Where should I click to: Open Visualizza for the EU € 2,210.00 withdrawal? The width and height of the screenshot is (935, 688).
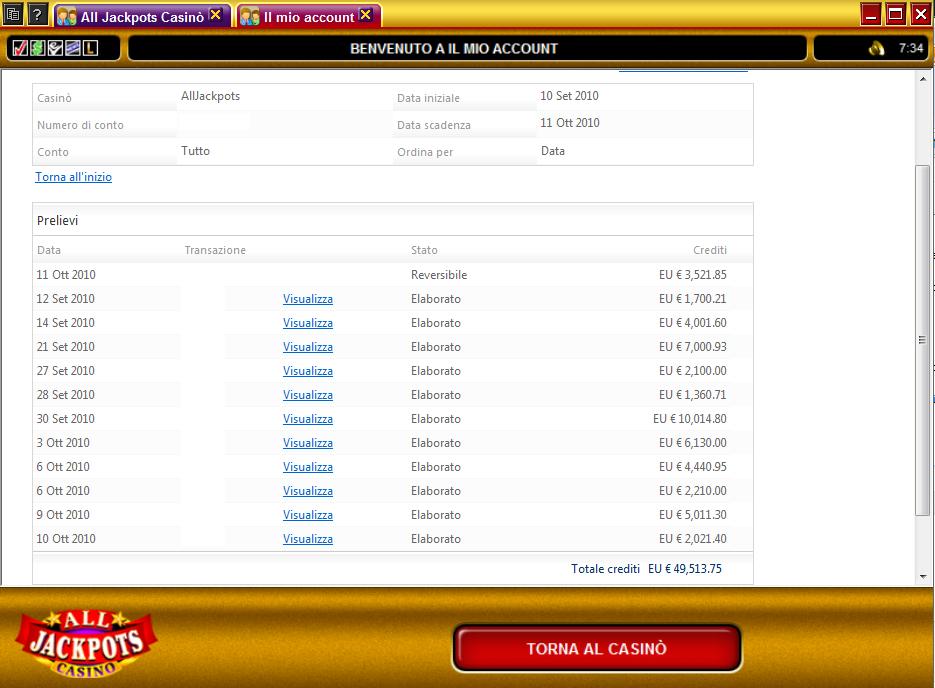(308, 491)
